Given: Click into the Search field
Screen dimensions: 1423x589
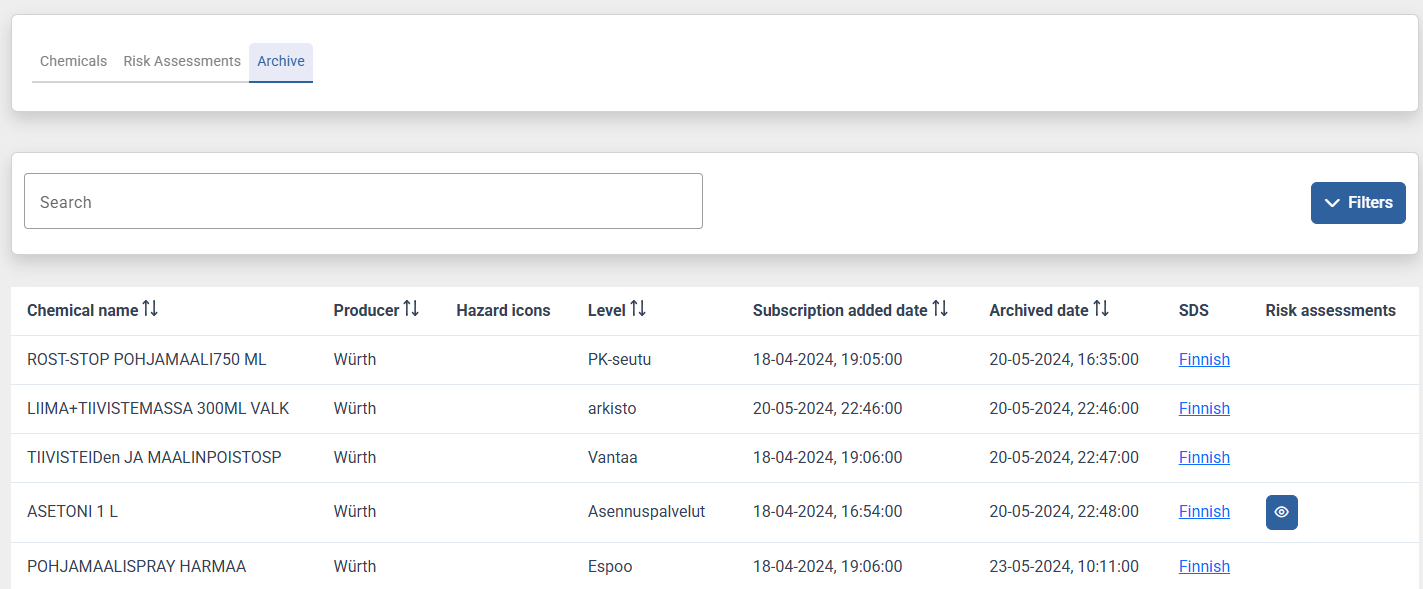Looking at the screenshot, I should [x=363, y=202].
